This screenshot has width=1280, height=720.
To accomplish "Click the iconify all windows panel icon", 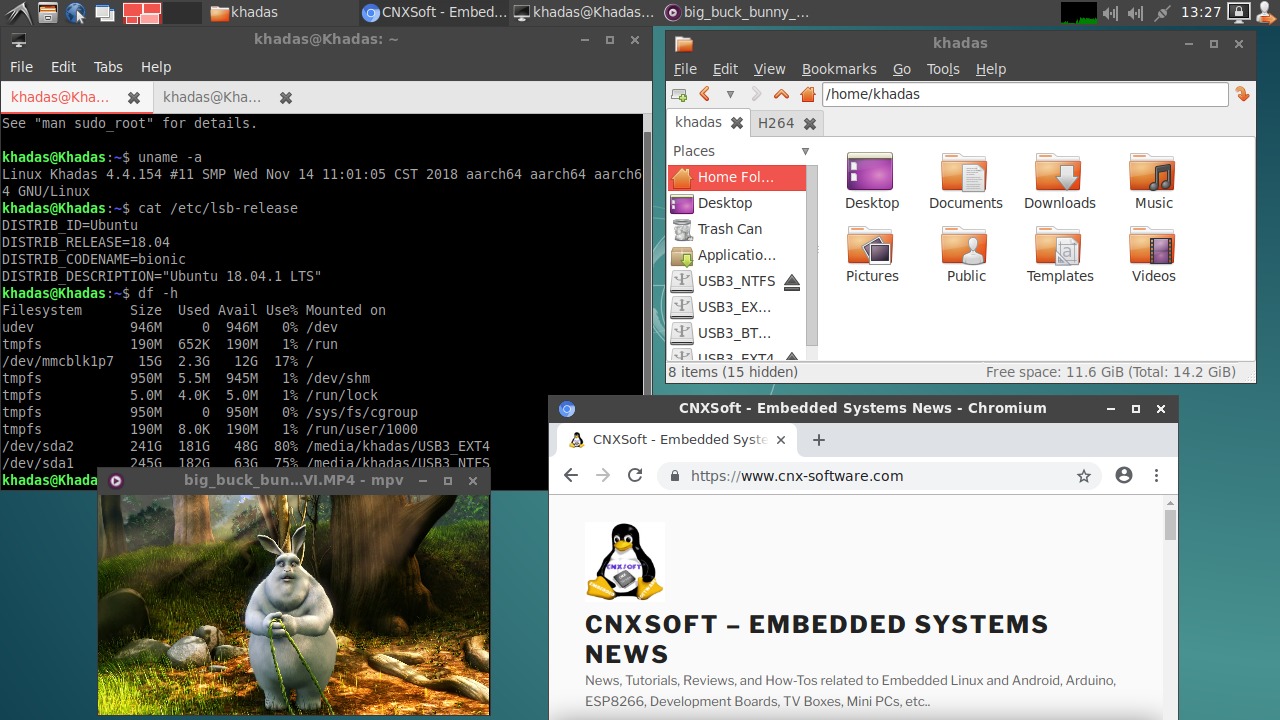I will [104, 13].
